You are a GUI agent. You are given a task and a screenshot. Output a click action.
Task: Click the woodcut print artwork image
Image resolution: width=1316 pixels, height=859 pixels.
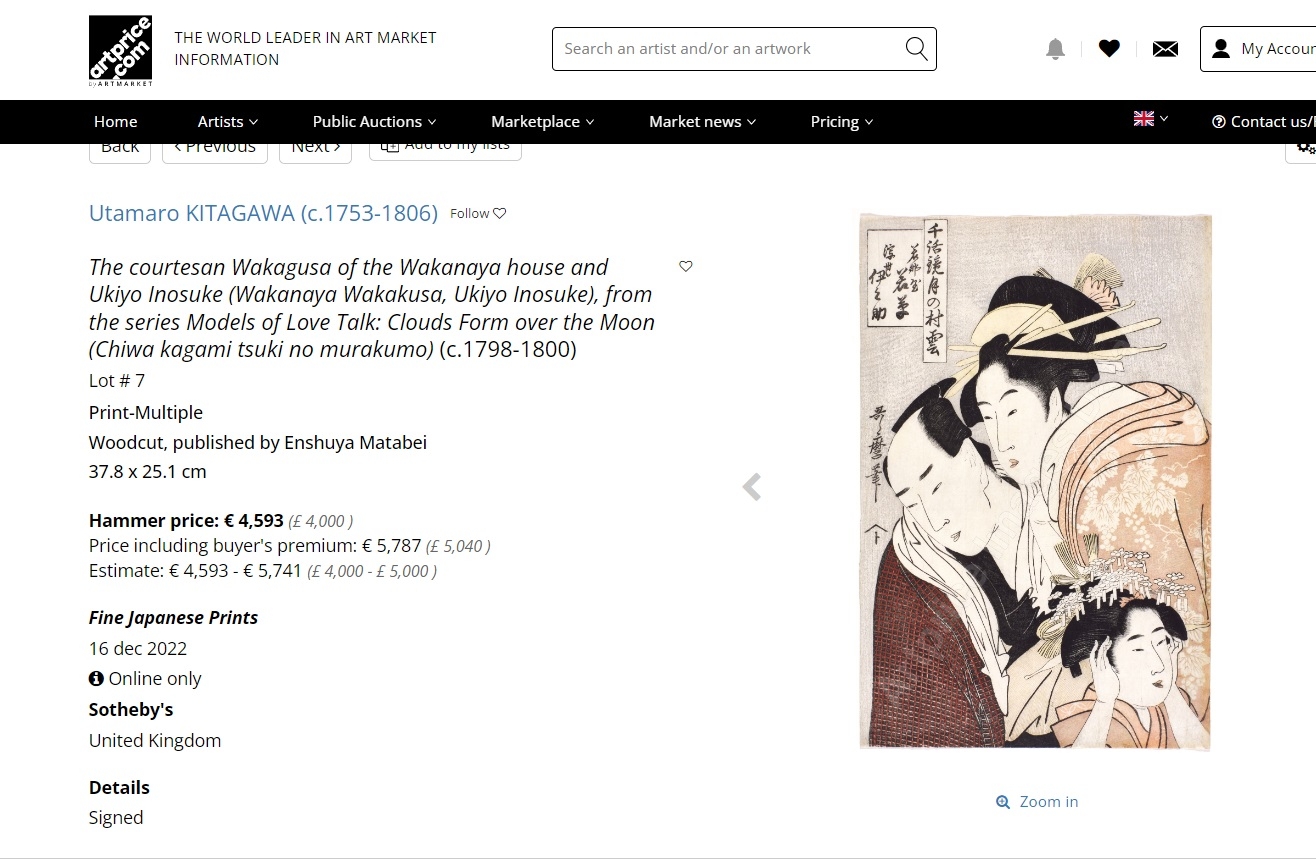1035,482
